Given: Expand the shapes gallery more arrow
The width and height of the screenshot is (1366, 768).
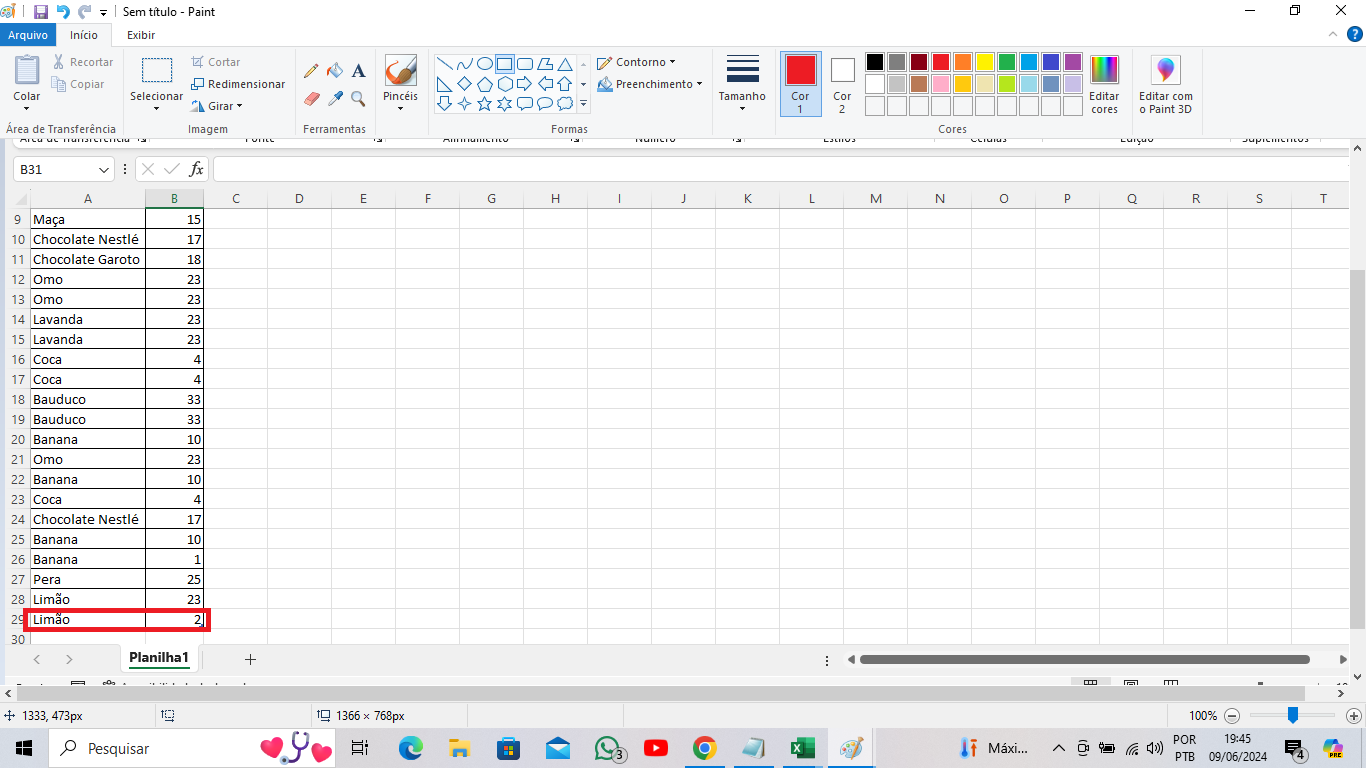Looking at the screenshot, I should 584,103.
